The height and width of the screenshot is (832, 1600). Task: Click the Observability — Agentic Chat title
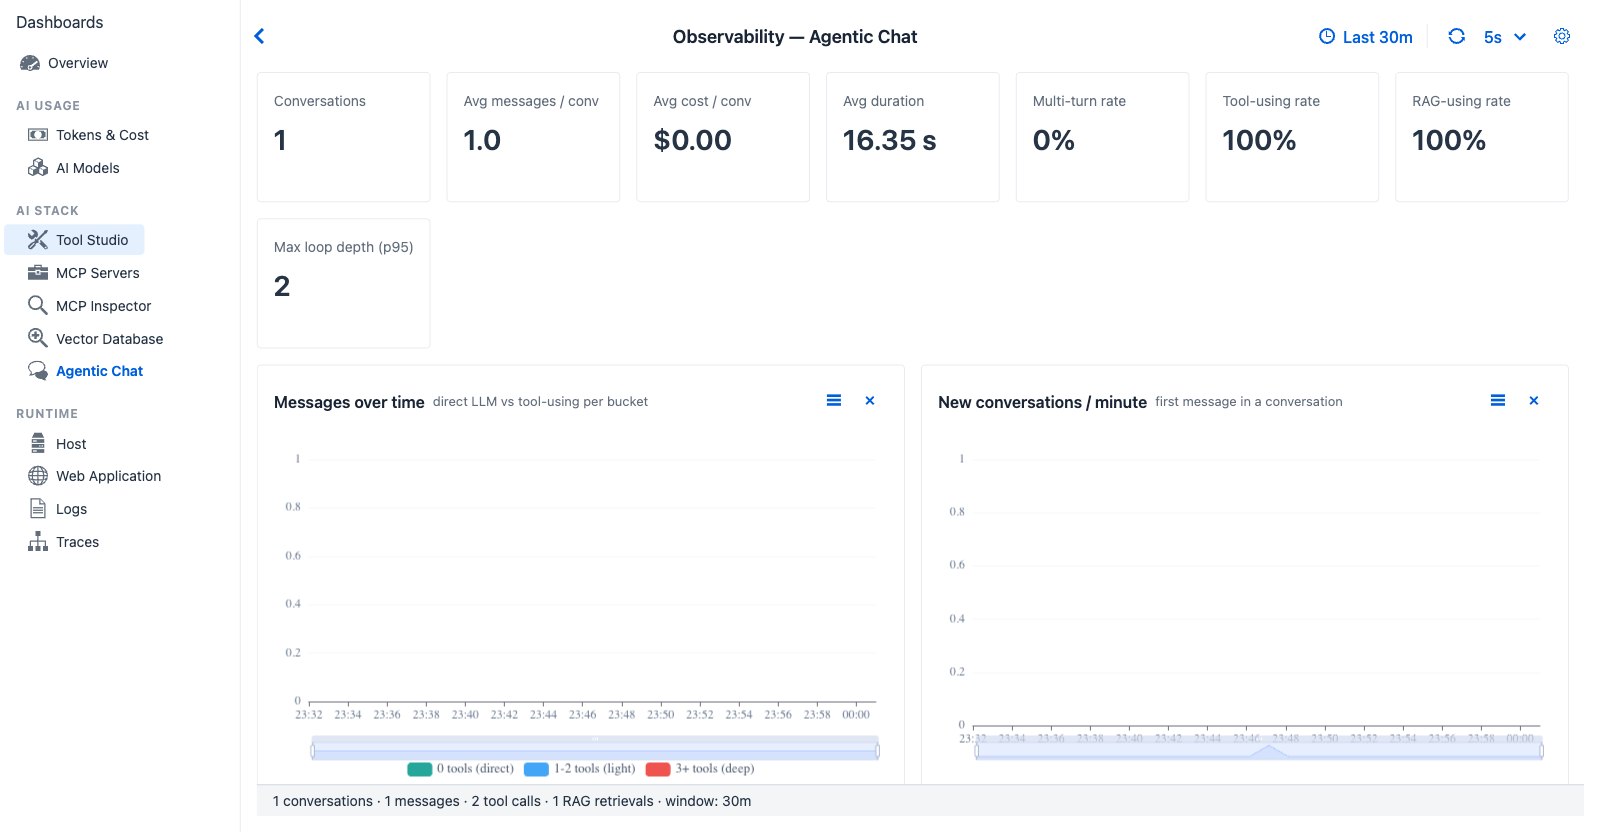795,37
